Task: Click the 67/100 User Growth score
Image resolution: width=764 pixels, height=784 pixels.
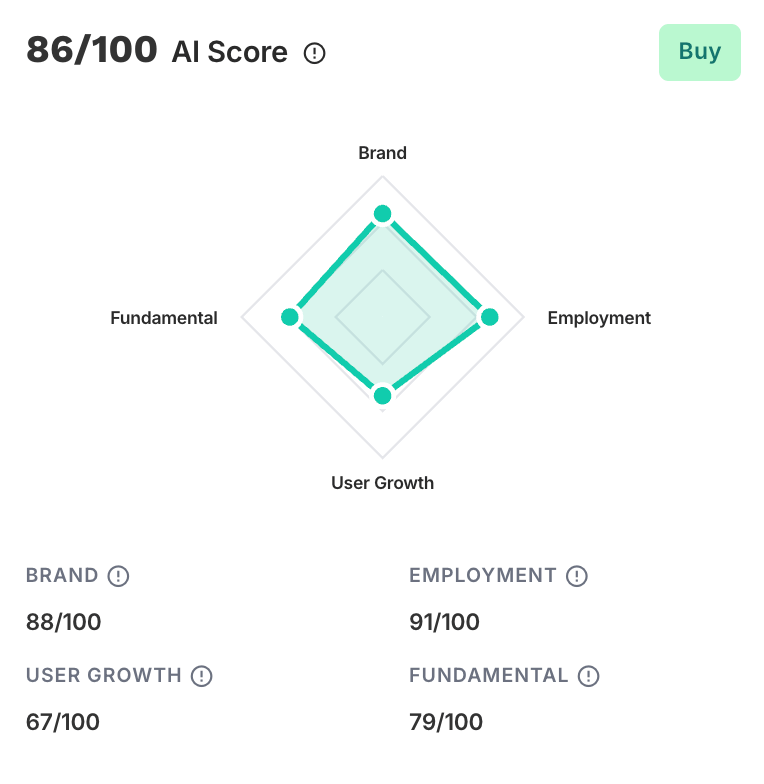Action: 63,721
